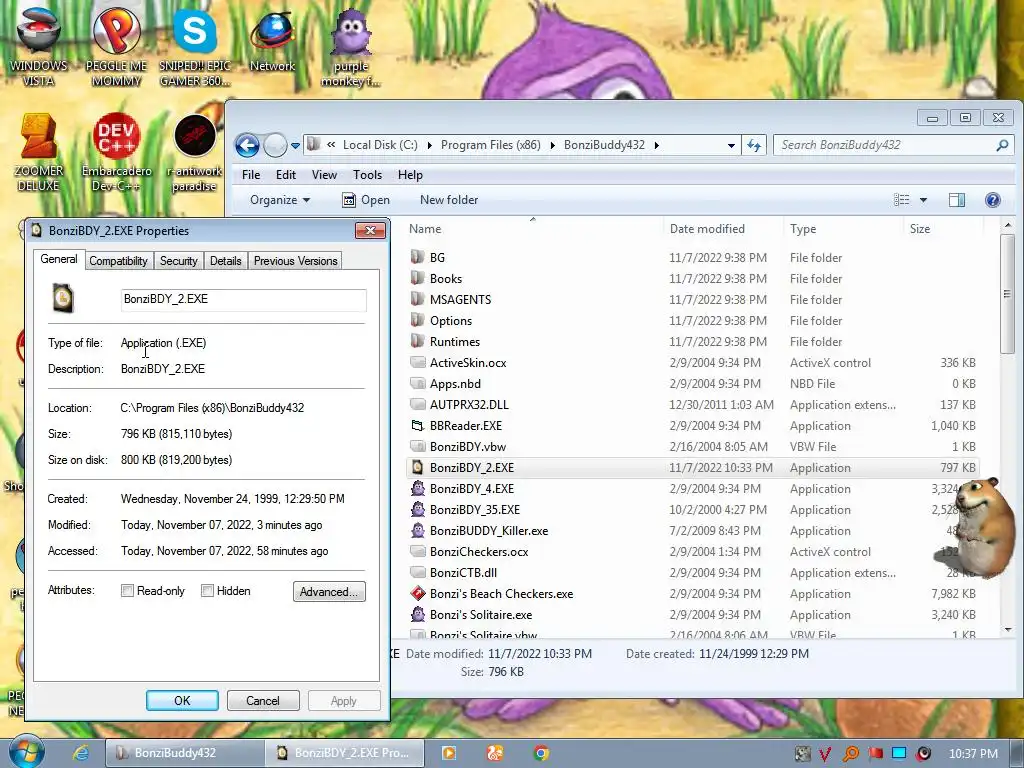Select the ZOOMER DELUXE desktop icon
The width and height of the screenshot is (1024, 768).
(38, 153)
